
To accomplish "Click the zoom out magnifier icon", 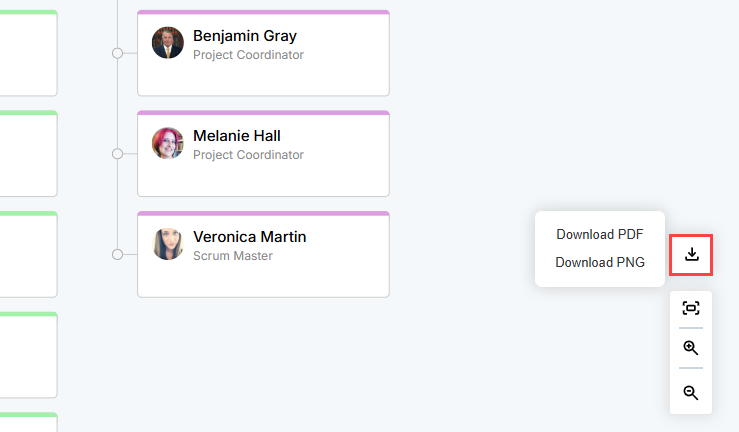I will (691, 393).
